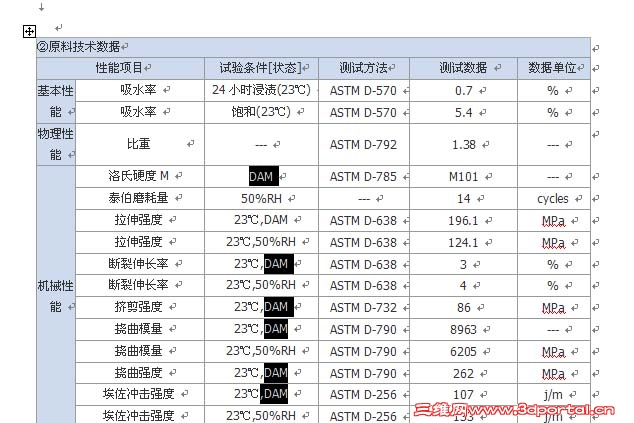
Task: Click the '测试方法' column header
Action: pos(364,68)
